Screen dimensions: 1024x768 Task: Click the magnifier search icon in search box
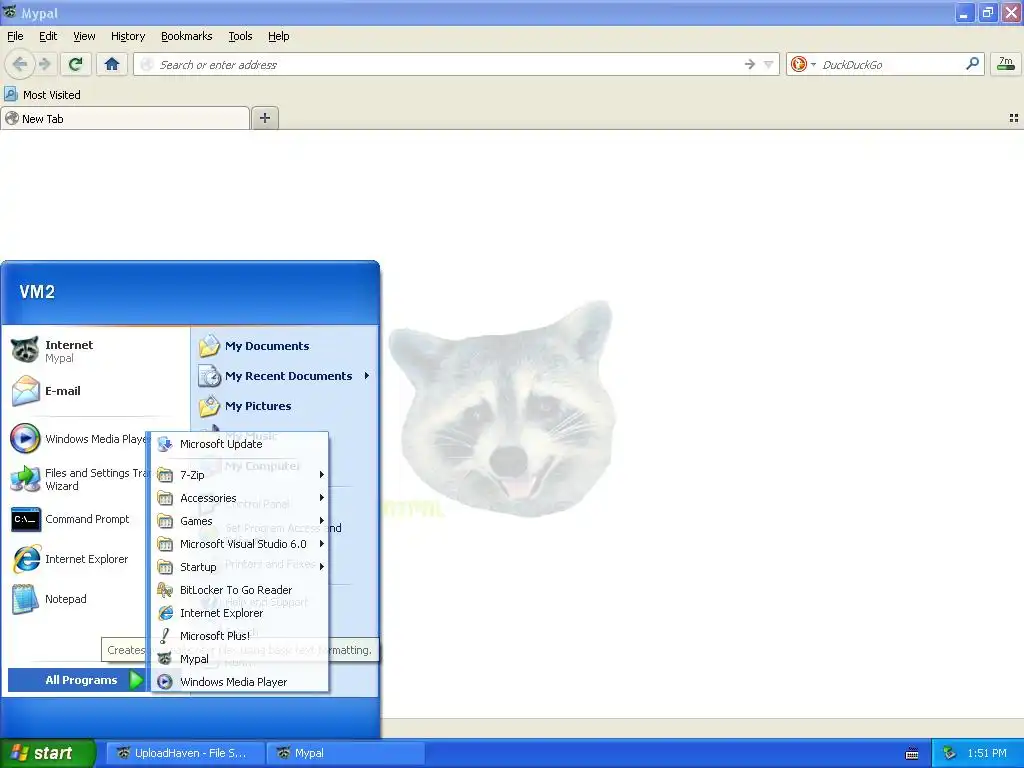(972, 64)
